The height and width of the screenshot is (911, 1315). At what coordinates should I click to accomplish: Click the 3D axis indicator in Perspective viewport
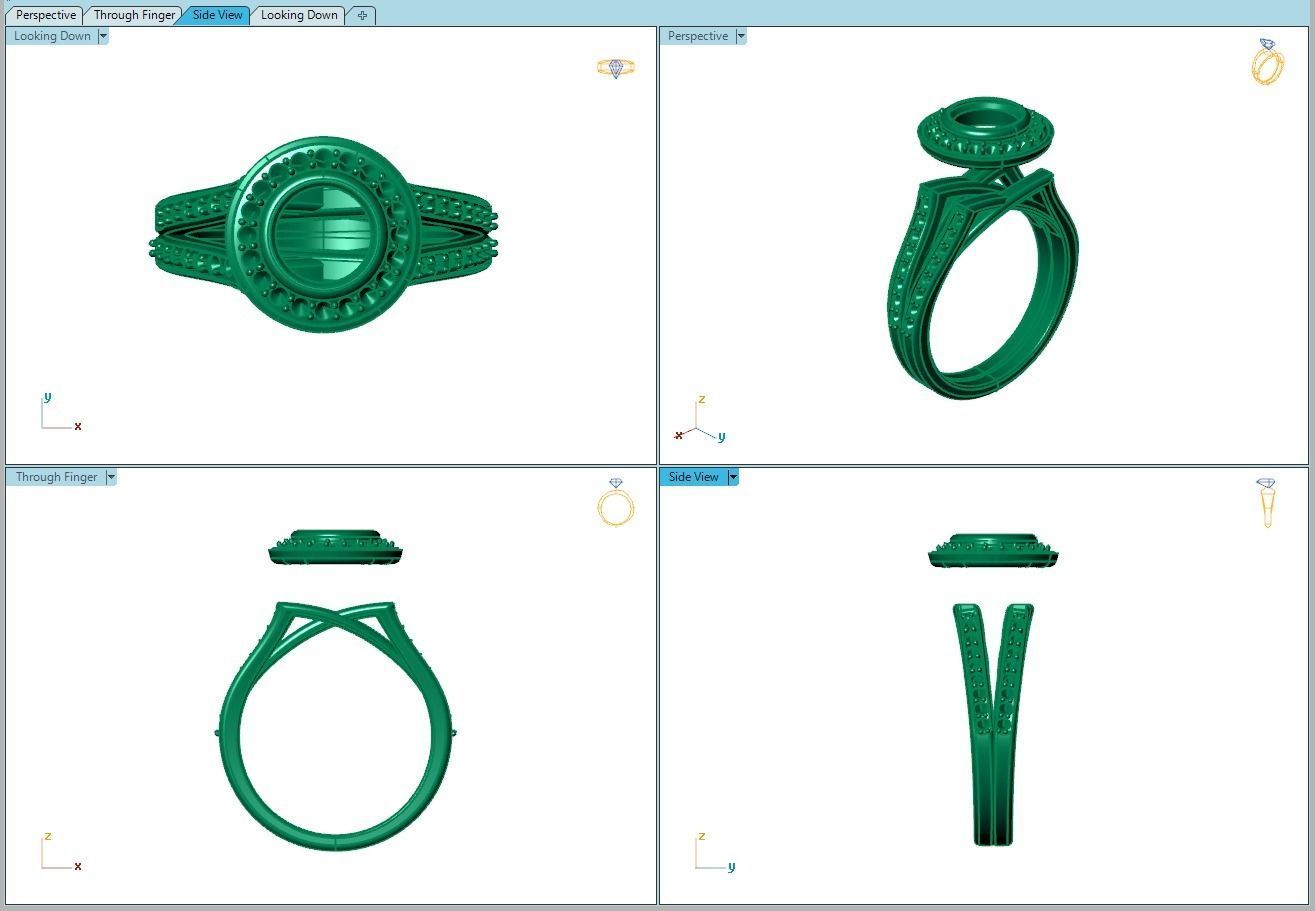(x=699, y=419)
